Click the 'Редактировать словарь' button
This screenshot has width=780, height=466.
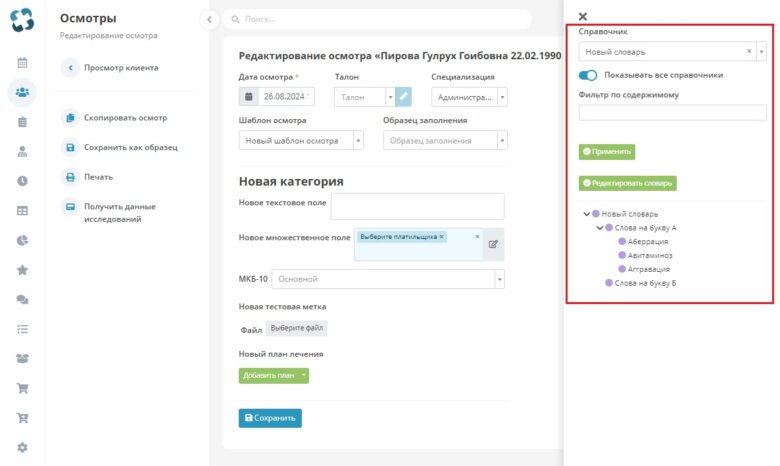coord(627,183)
